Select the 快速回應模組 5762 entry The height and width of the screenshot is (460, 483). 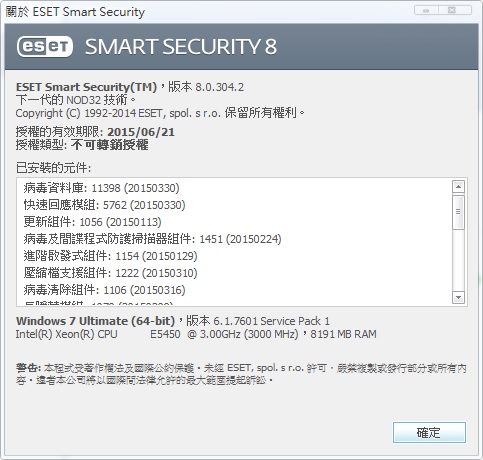point(104,205)
